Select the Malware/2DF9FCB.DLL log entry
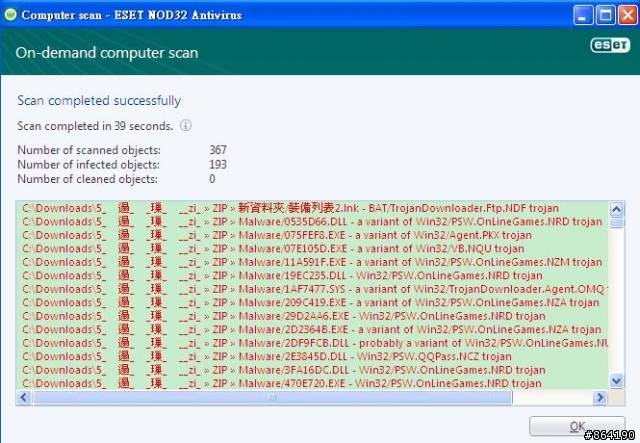The width and height of the screenshot is (640, 443). point(313,343)
